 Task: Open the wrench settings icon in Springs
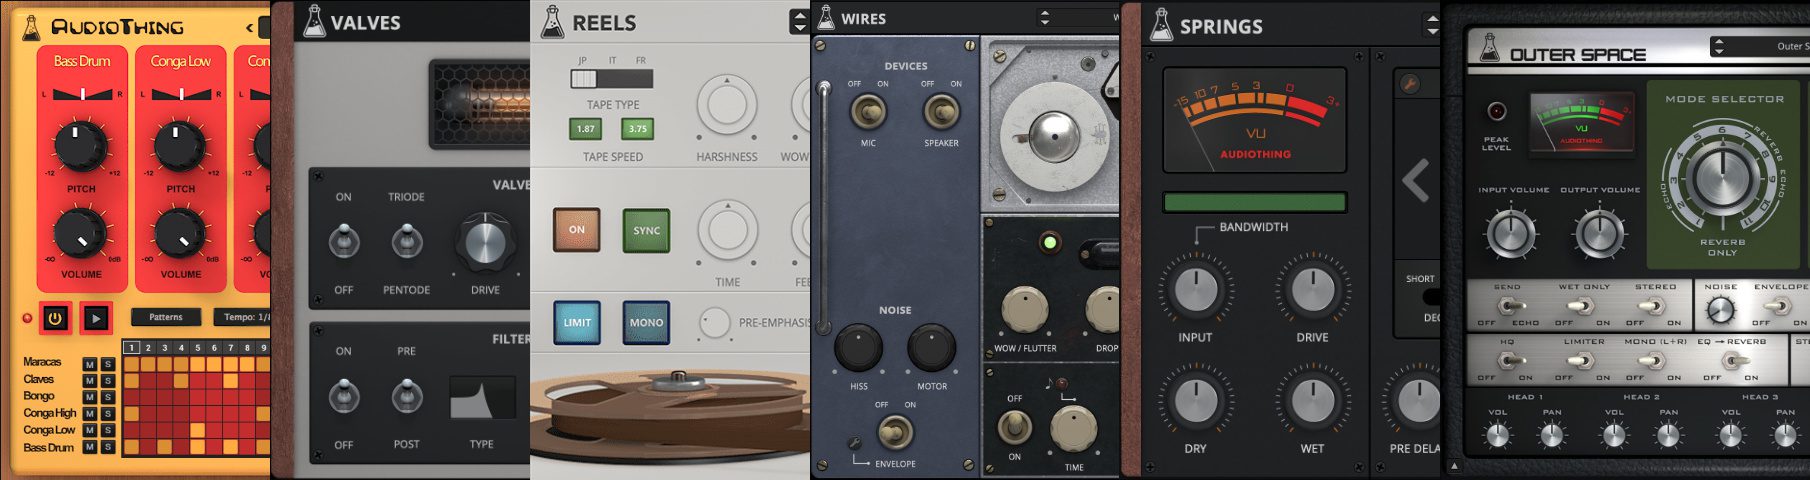pos(1410,84)
